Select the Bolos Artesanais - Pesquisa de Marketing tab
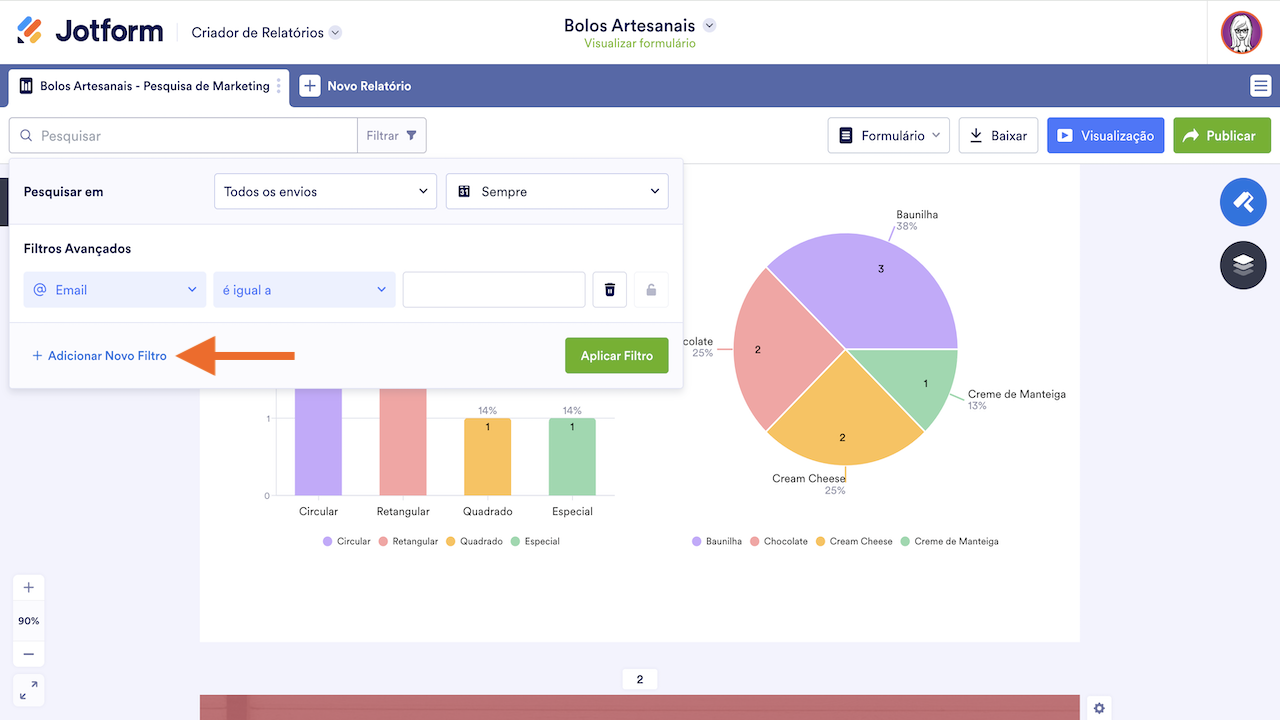 click(x=145, y=86)
